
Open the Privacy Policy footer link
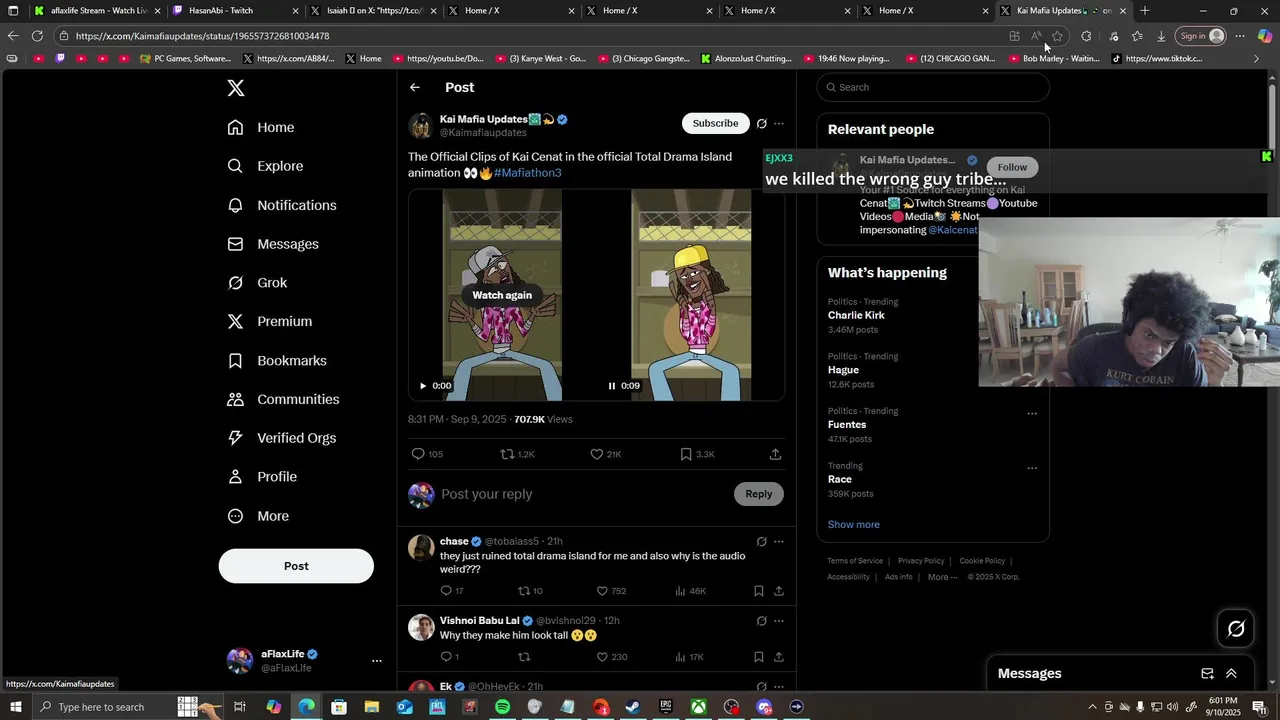921,561
